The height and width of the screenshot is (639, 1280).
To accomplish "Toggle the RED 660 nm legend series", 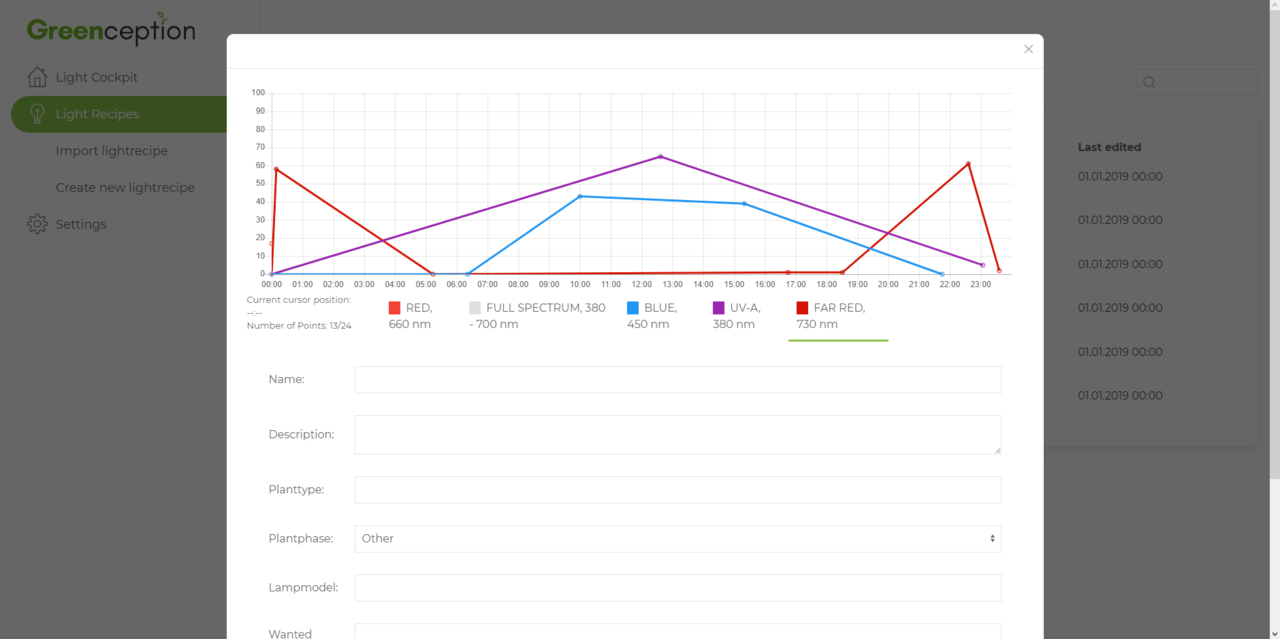I will [411, 315].
